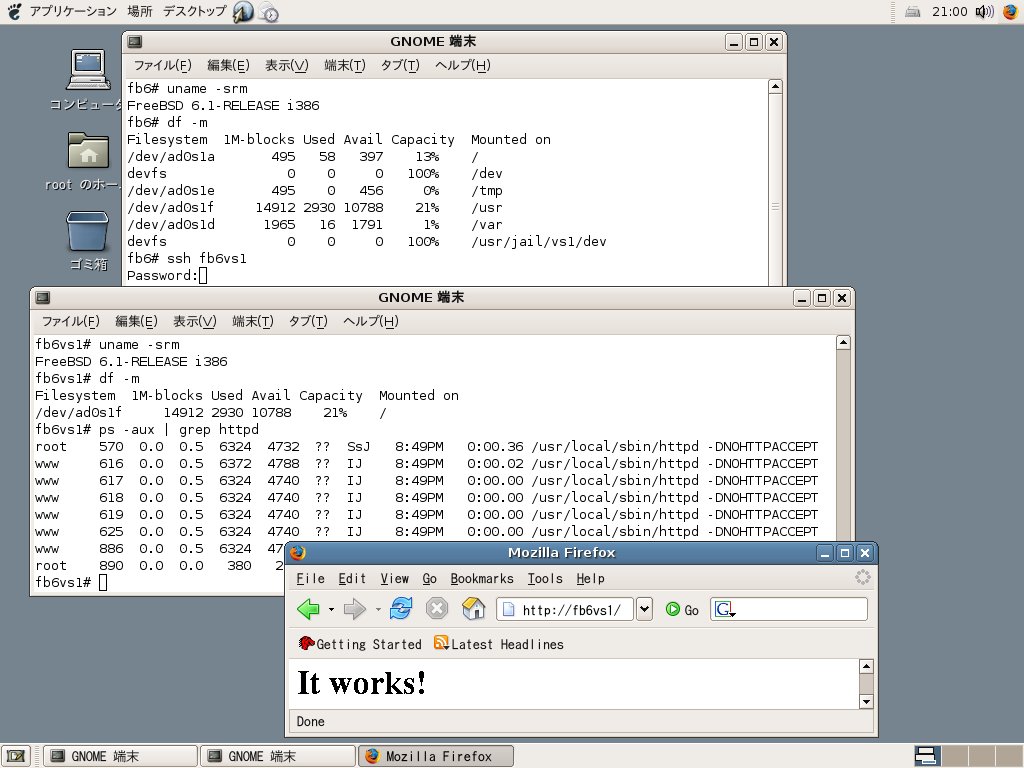This screenshot has width=1024, height=768.
Task: Open Firefox File menu
Action: click(x=310, y=579)
